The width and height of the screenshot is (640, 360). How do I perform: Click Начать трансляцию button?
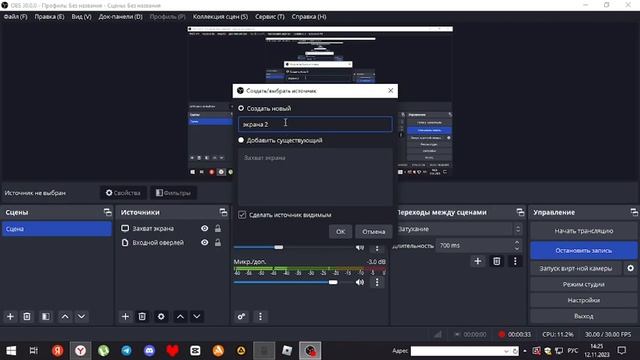[584, 231]
